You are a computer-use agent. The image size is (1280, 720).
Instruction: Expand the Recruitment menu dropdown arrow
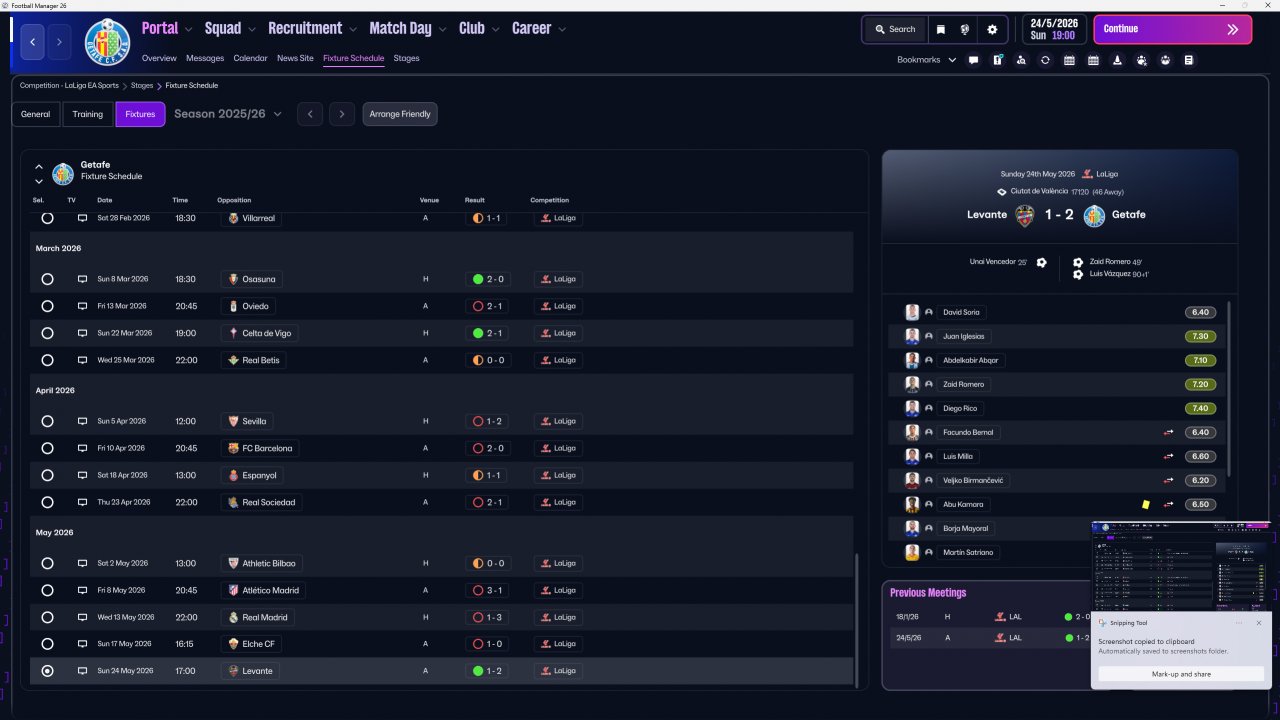[353, 30]
